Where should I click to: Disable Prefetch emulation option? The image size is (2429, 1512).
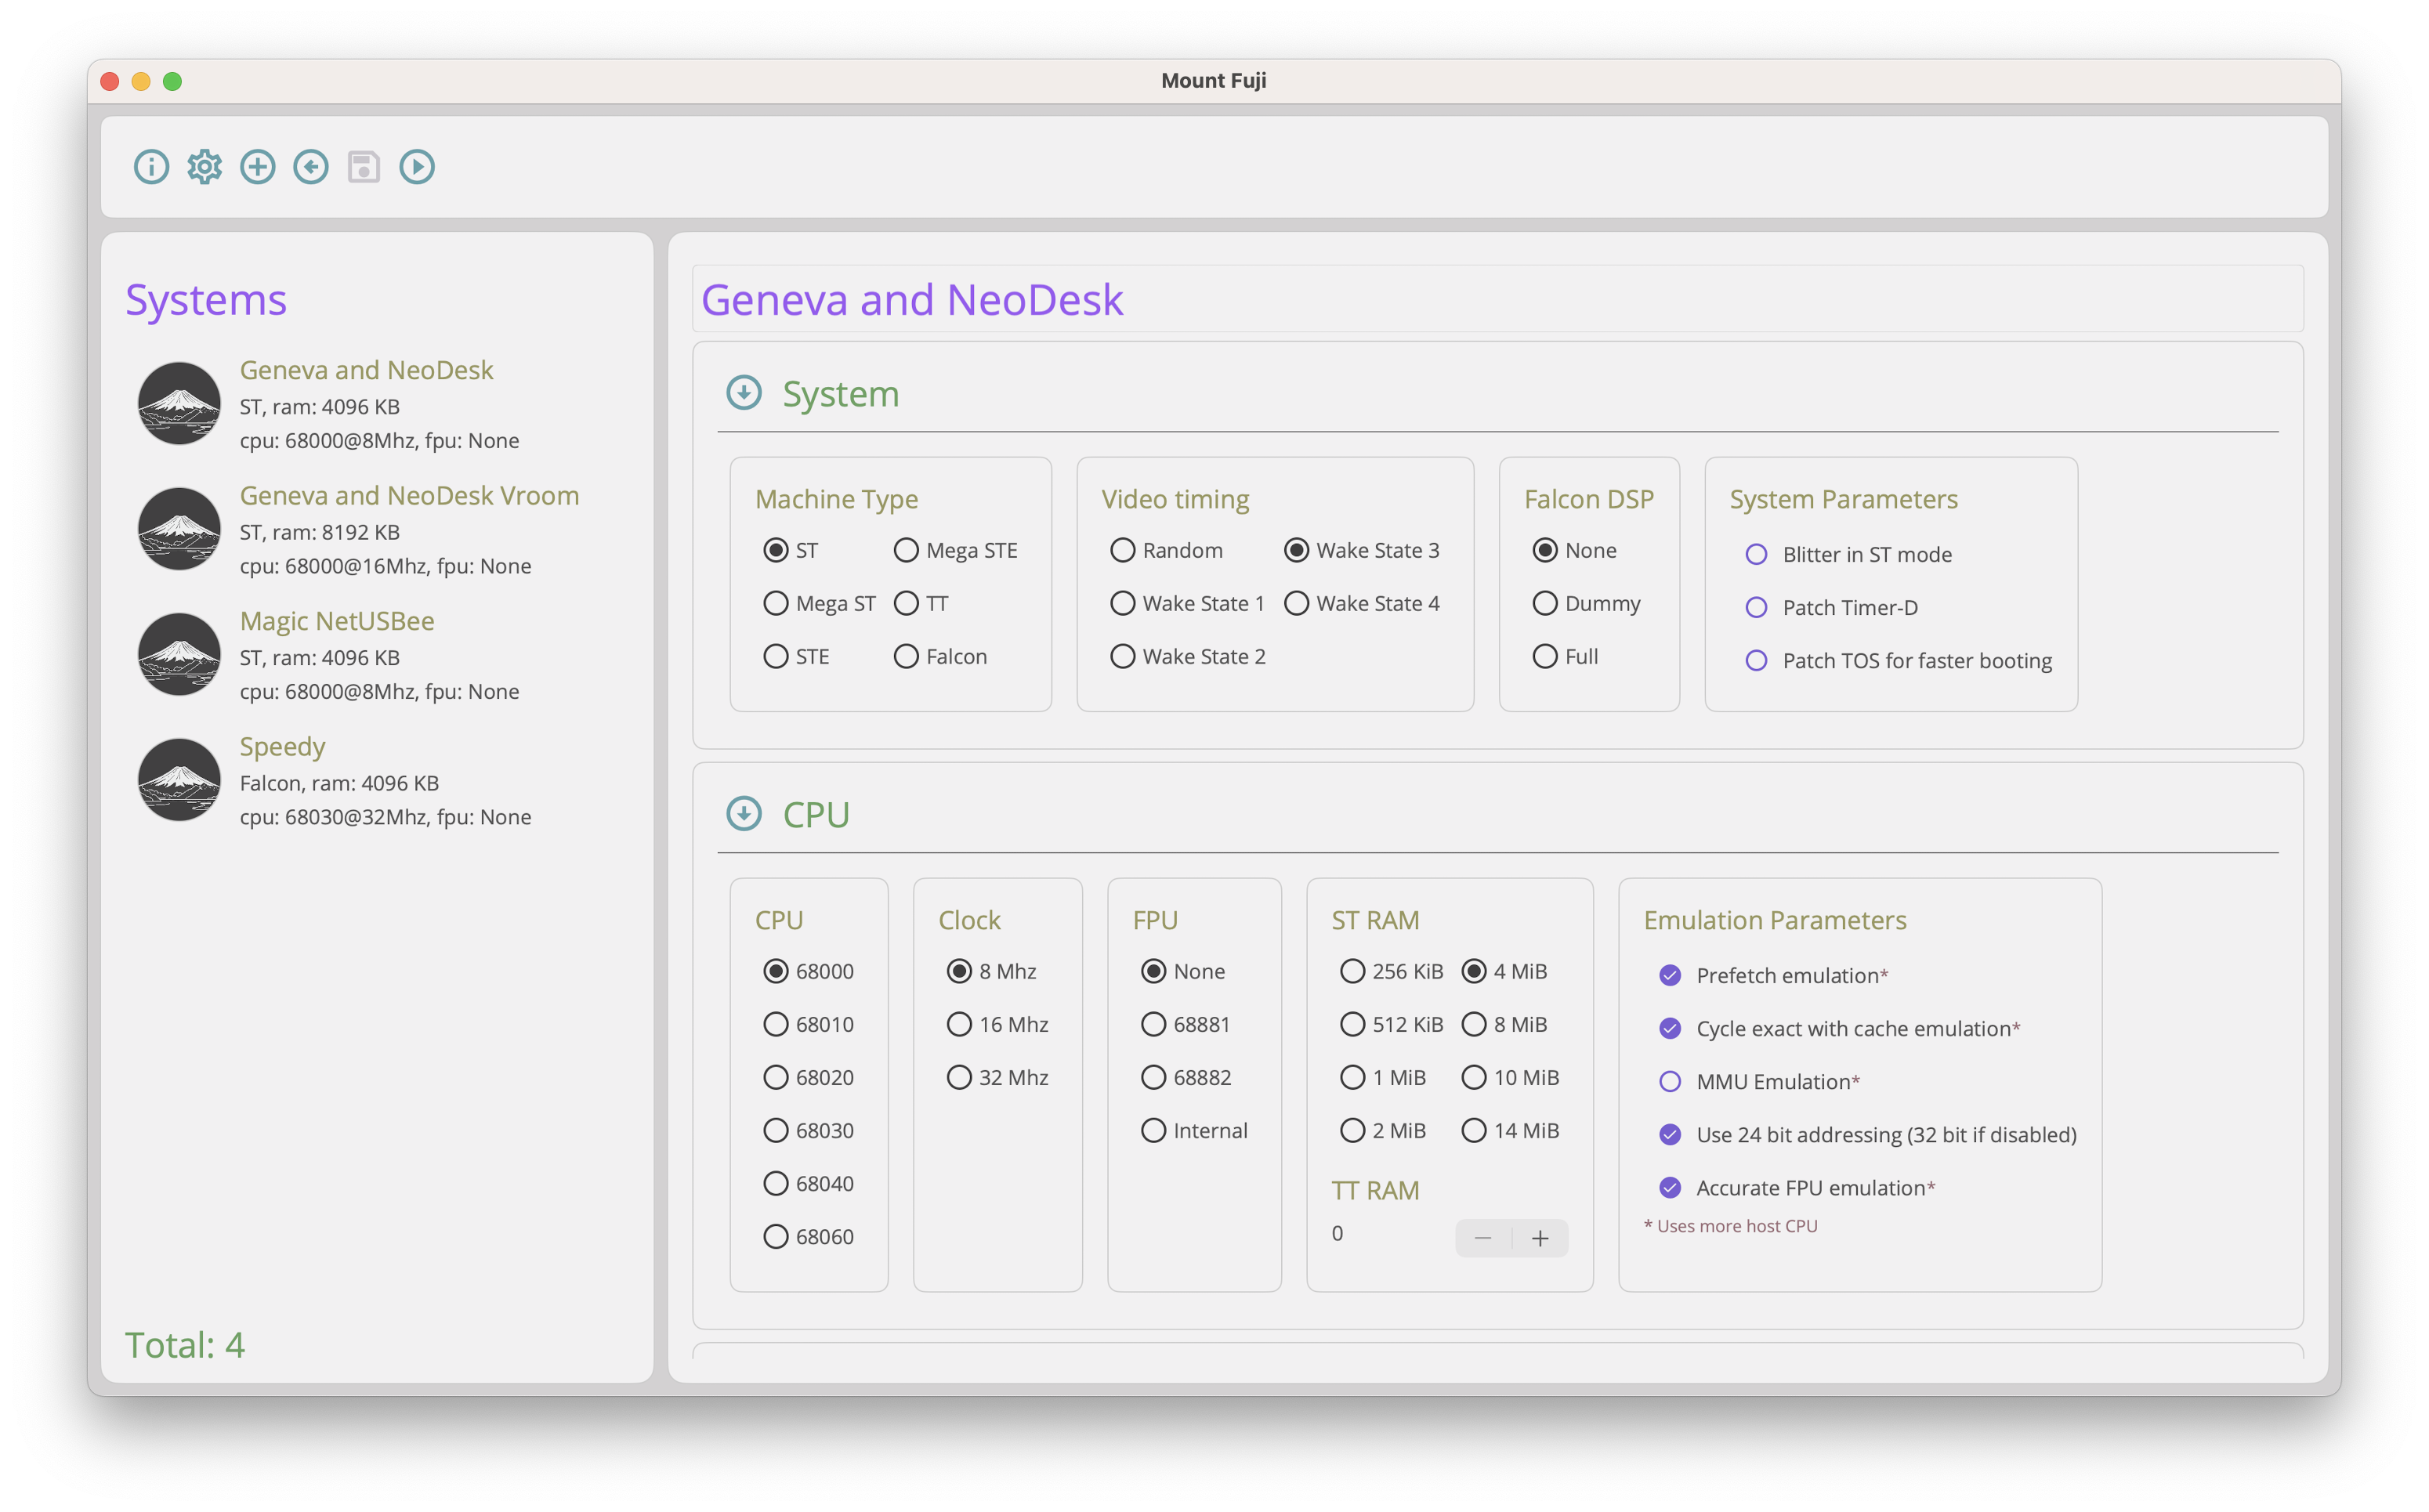pyautogui.click(x=1670, y=976)
